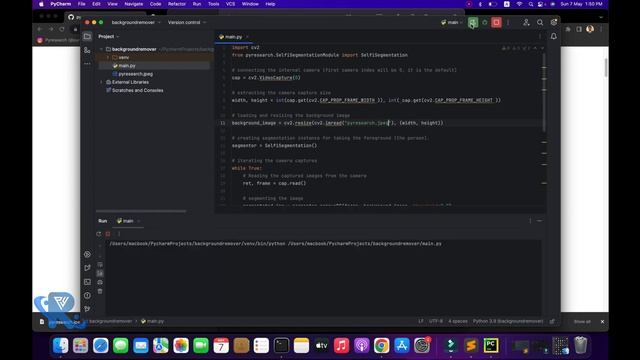640x360 pixels.
Task: Open the main run configuration dropdown
Action: pyautogui.click(x=452, y=22)
